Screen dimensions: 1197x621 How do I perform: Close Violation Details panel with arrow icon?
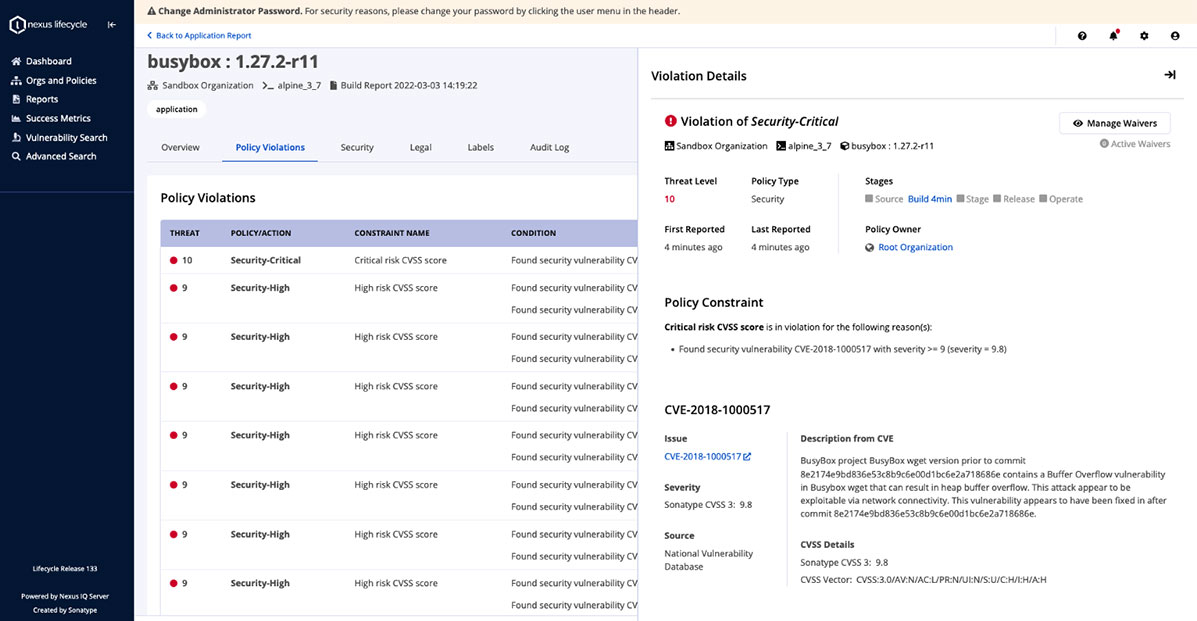coord(1170,75)
